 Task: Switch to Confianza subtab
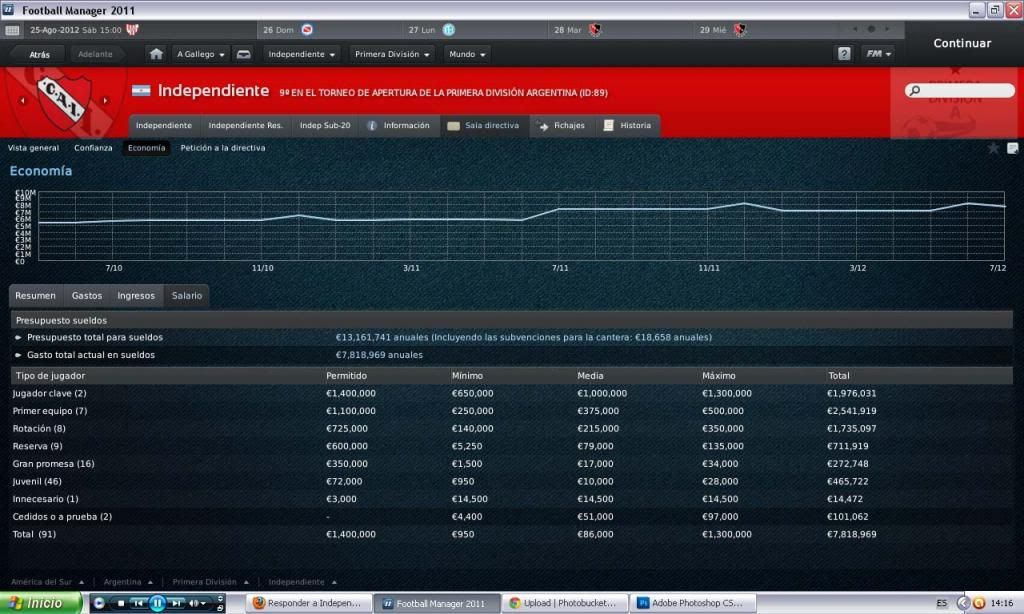(93, 148)
